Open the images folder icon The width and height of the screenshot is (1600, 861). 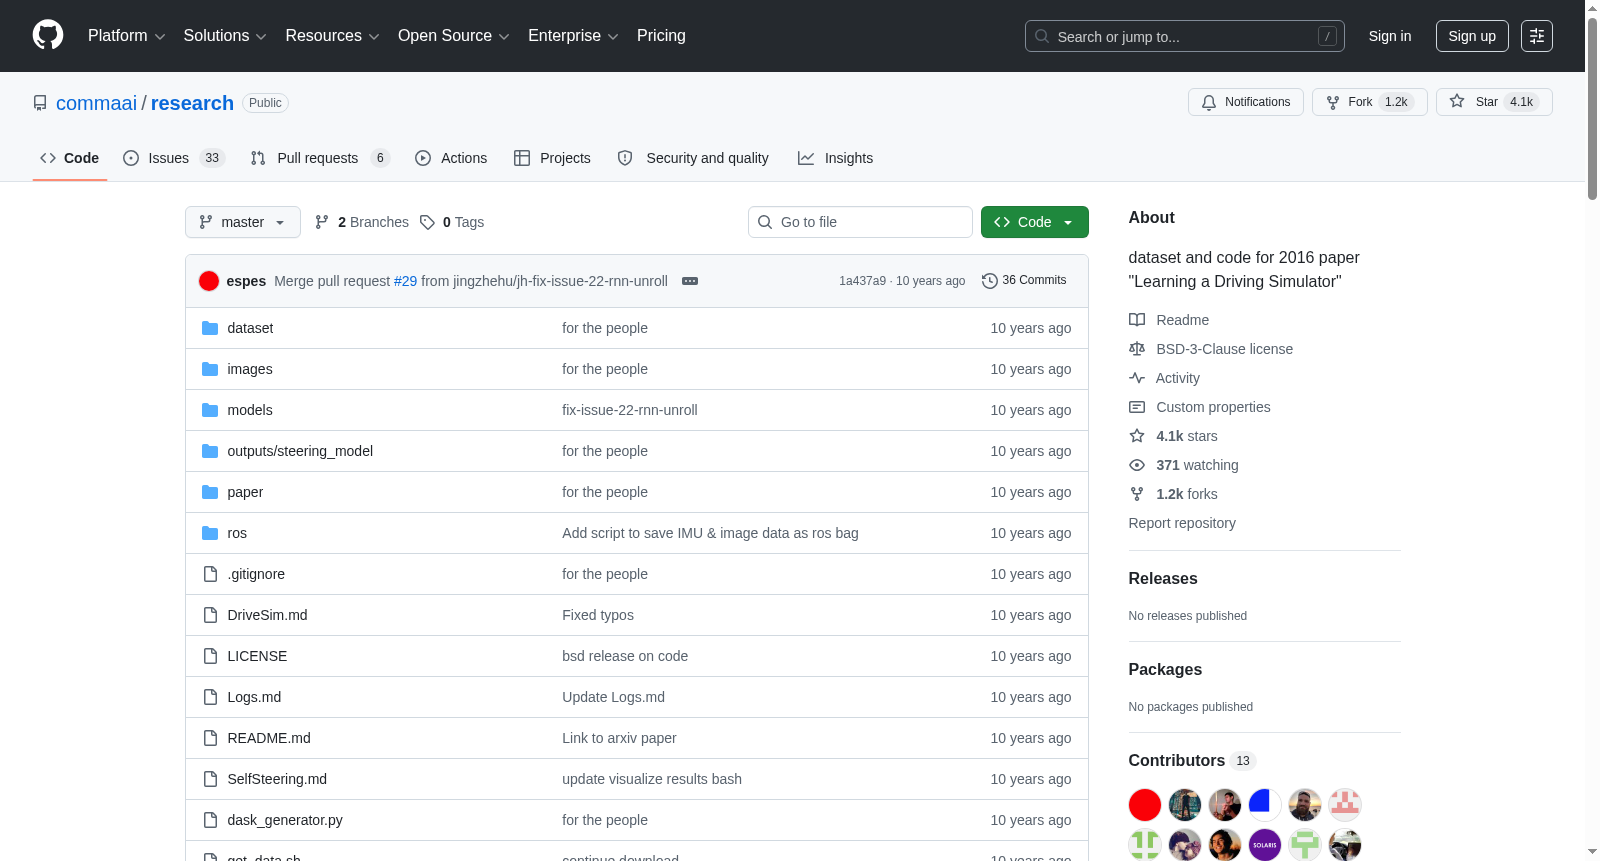(x=210, y=369)
